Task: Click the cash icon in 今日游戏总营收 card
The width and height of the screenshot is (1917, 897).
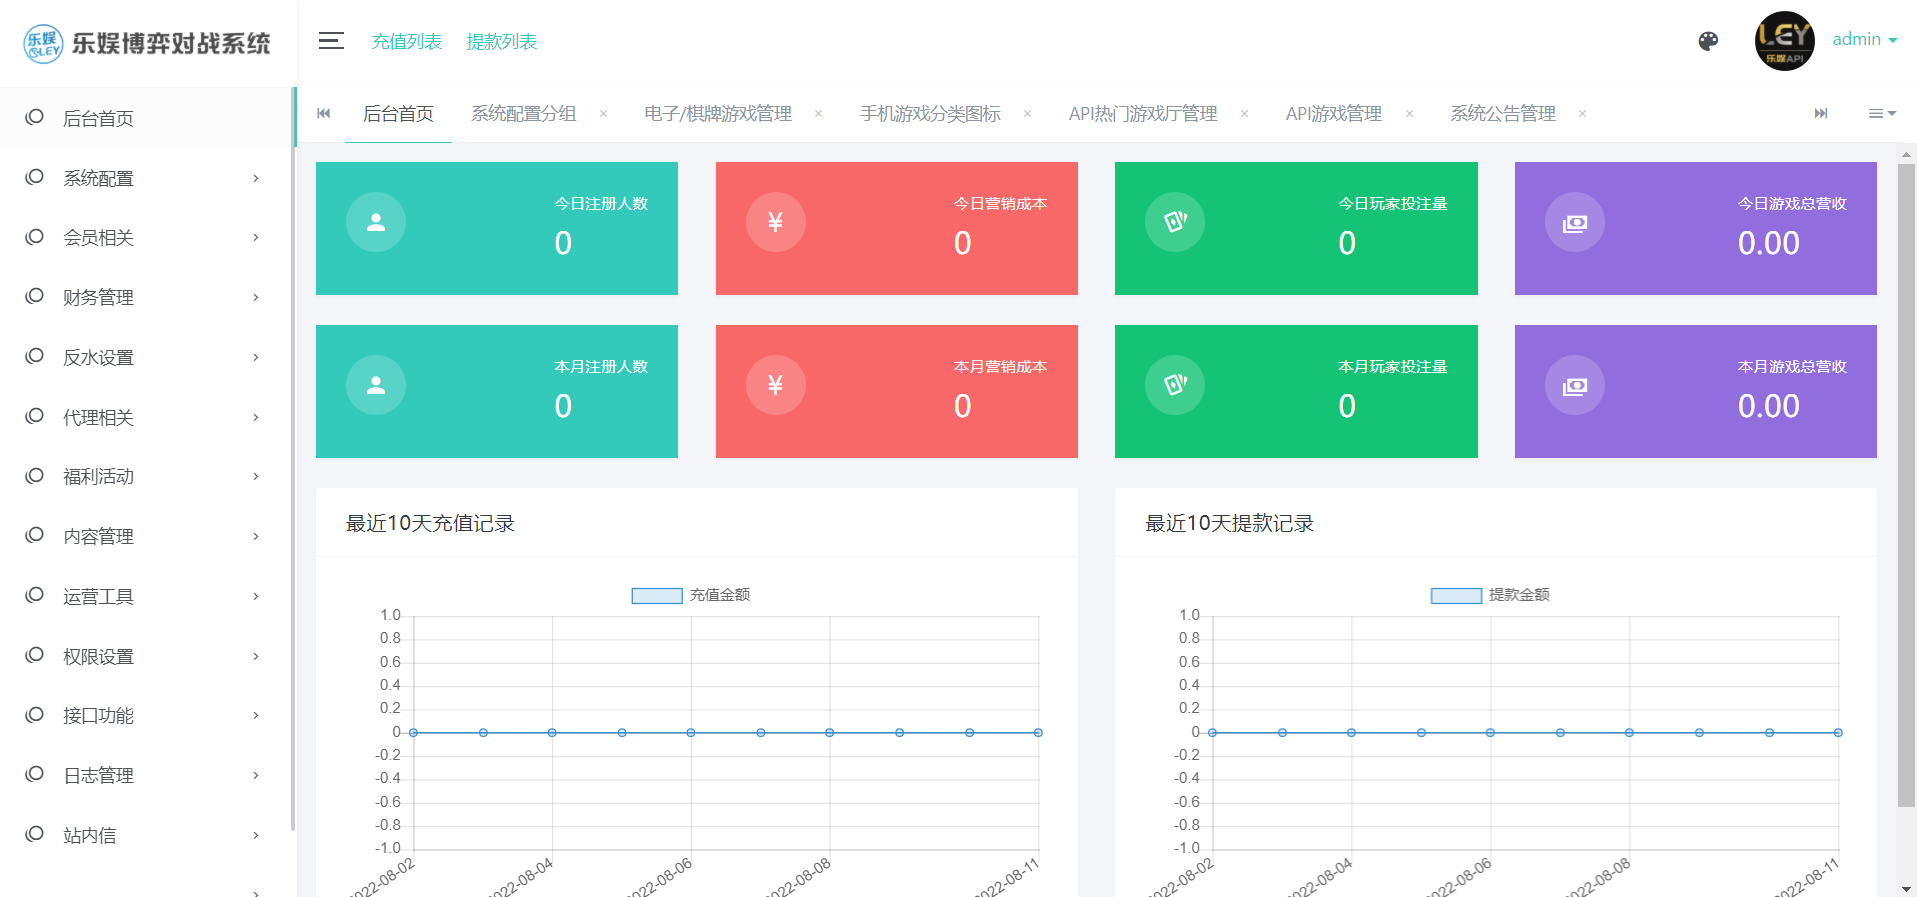Action: (1574, 222)
